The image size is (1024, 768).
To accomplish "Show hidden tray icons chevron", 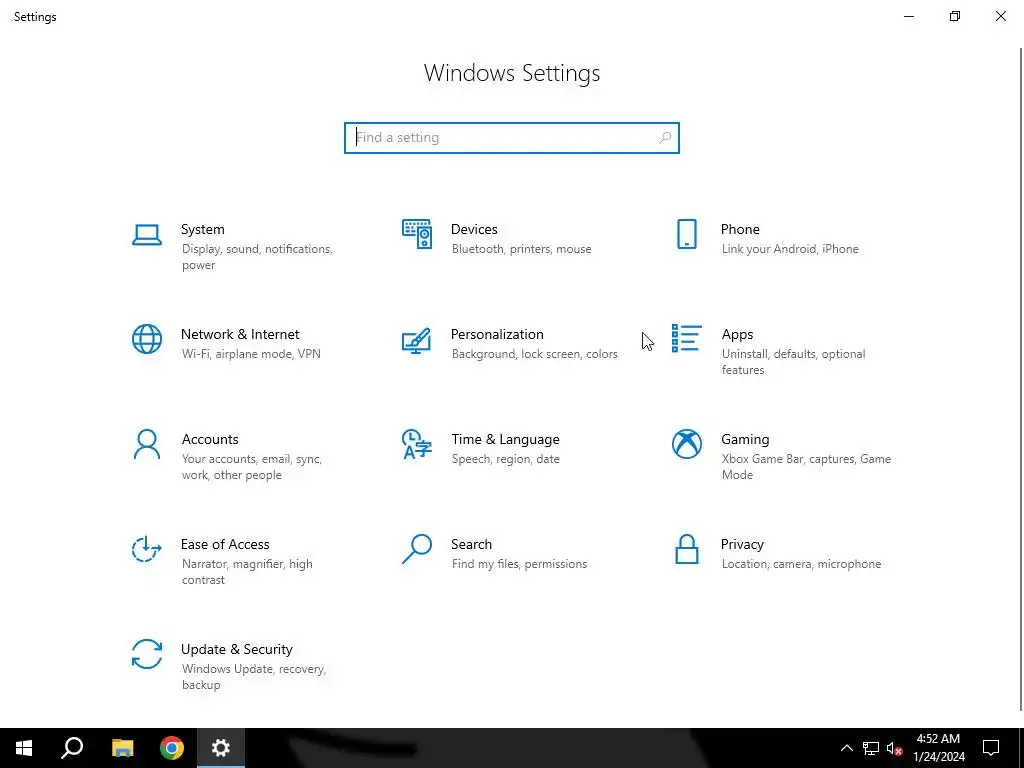I will pos(846,748).
